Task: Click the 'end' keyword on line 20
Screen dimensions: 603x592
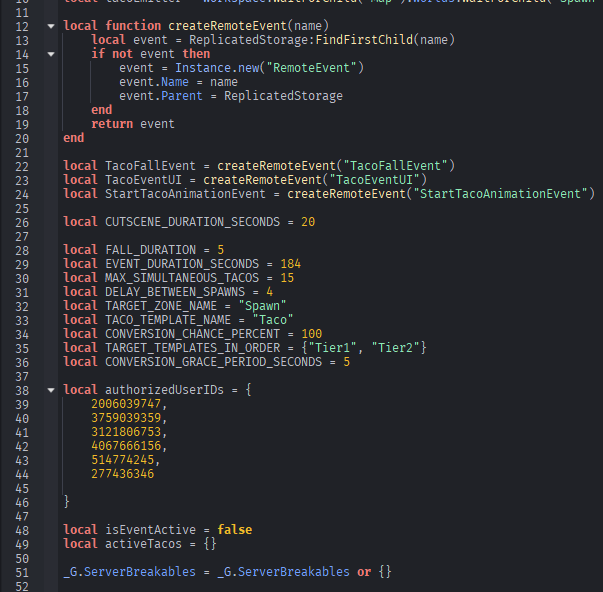Action: coord(73,138)
